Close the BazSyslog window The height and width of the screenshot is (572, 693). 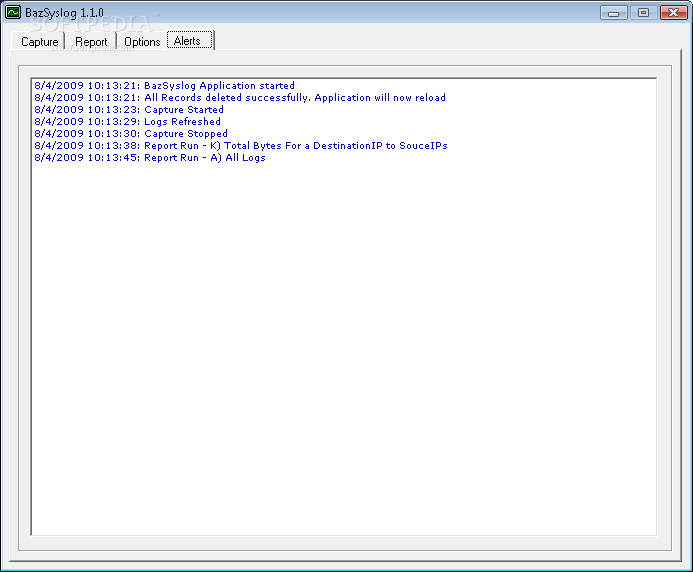[x=673, y=13]
